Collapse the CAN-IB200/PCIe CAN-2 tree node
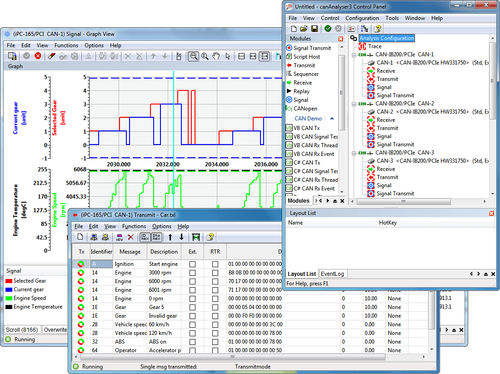 point(354,104)
